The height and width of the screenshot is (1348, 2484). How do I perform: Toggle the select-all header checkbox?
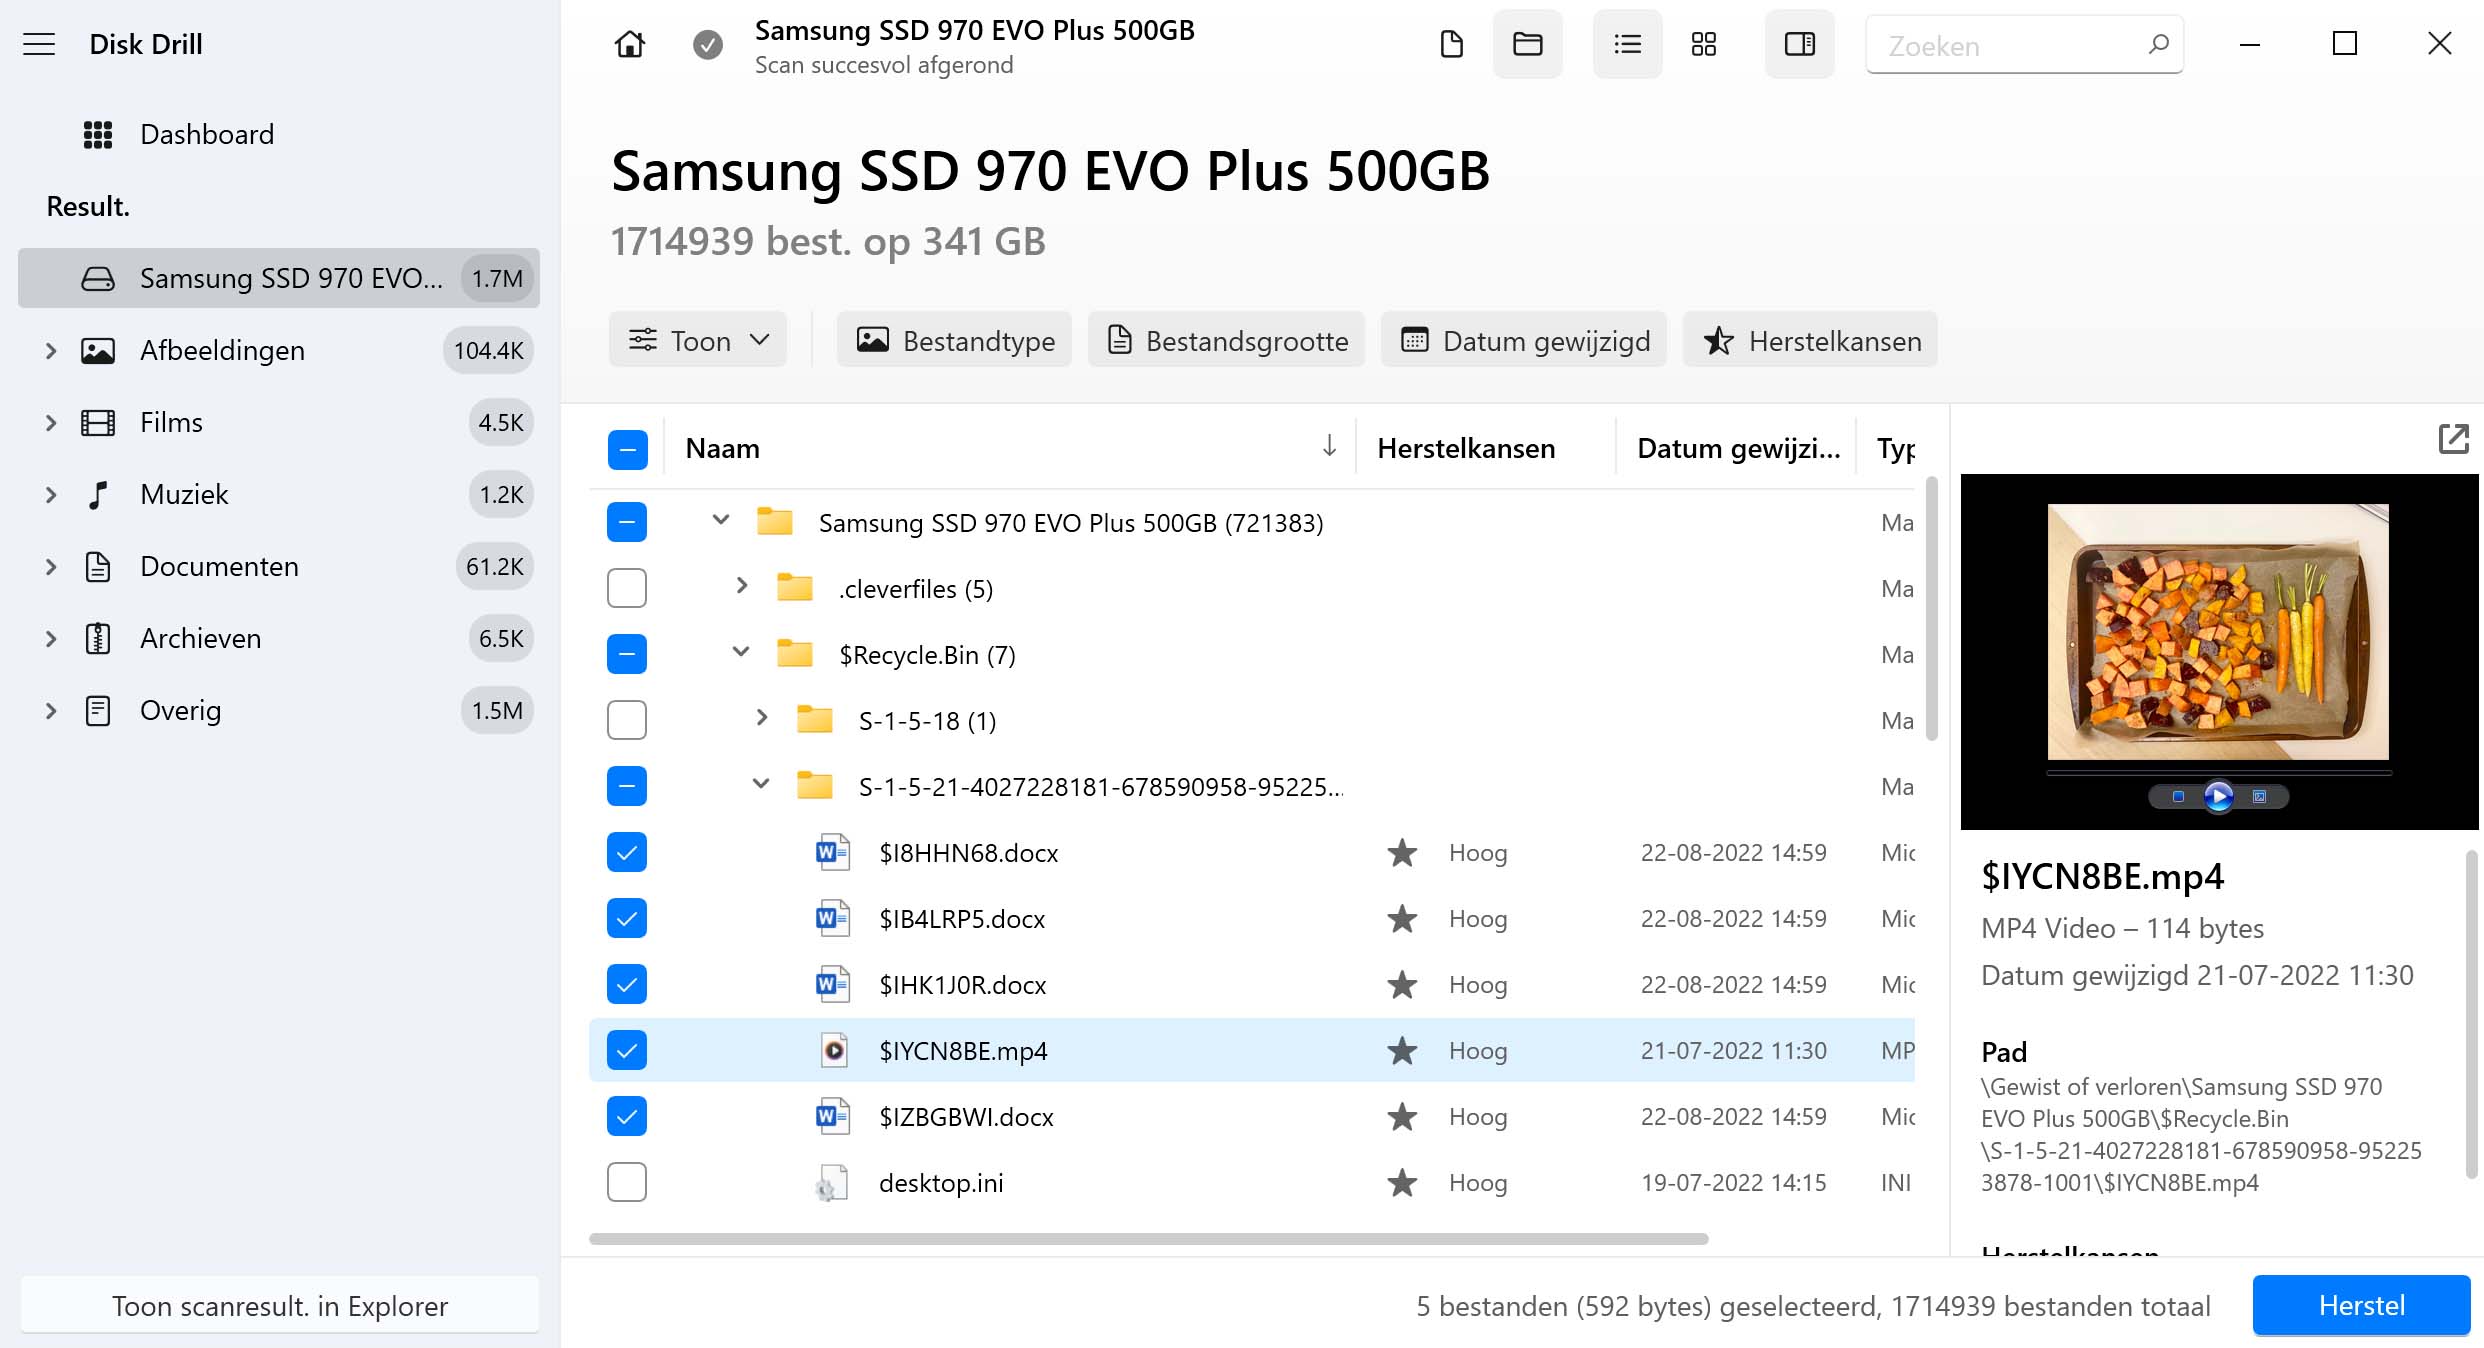627,449
